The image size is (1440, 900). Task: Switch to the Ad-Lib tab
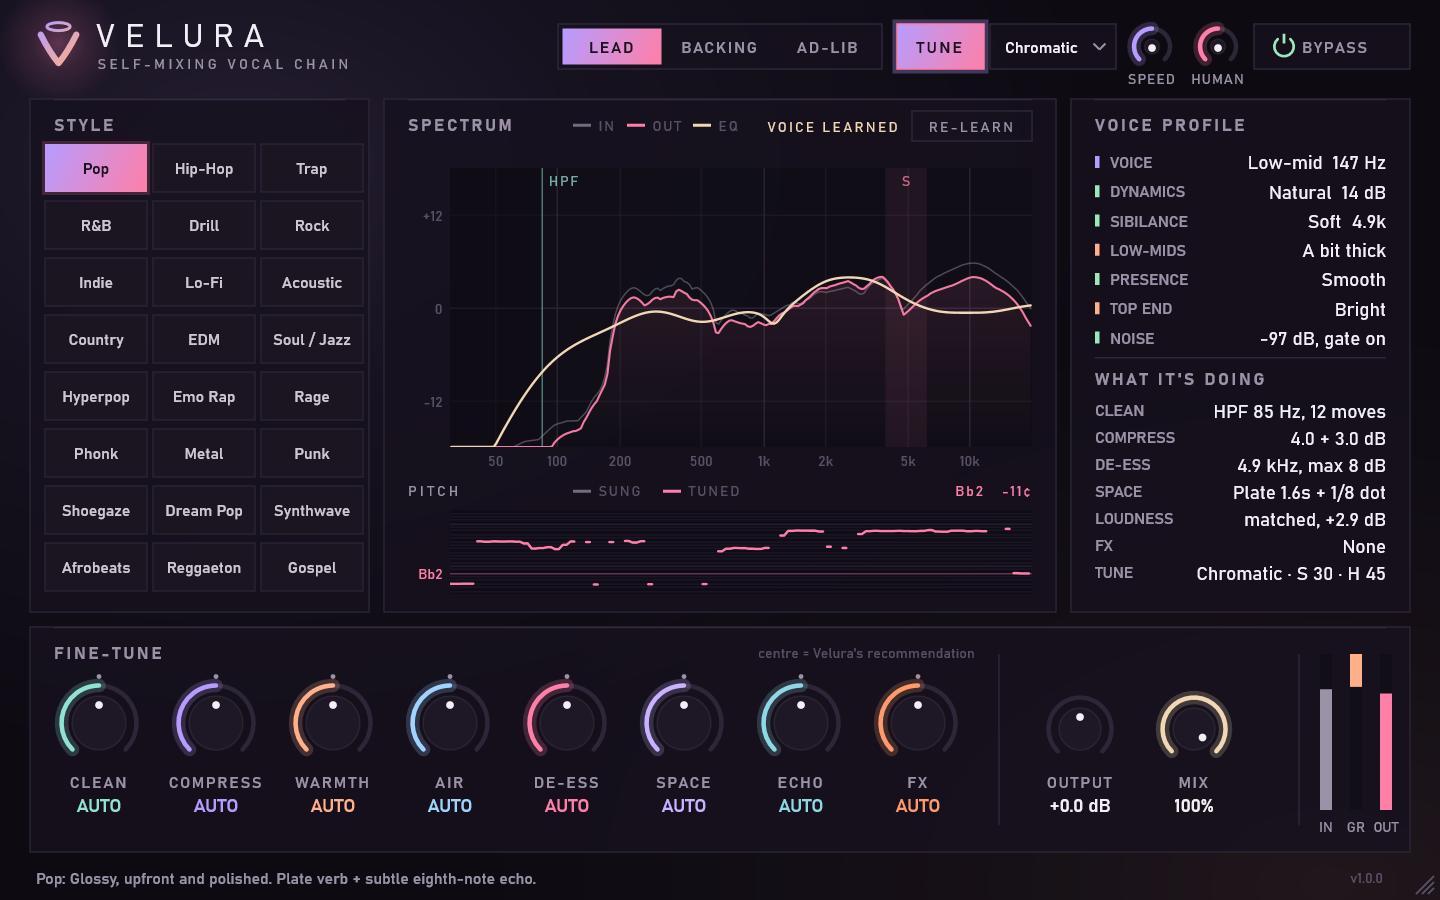tap(827, 47)
